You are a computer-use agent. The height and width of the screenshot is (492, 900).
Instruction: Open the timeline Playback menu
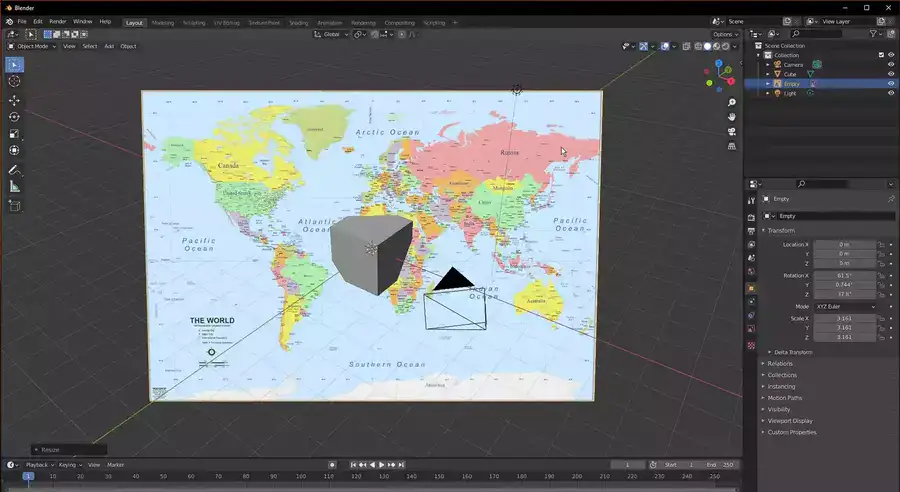click(x=39, y=465)
